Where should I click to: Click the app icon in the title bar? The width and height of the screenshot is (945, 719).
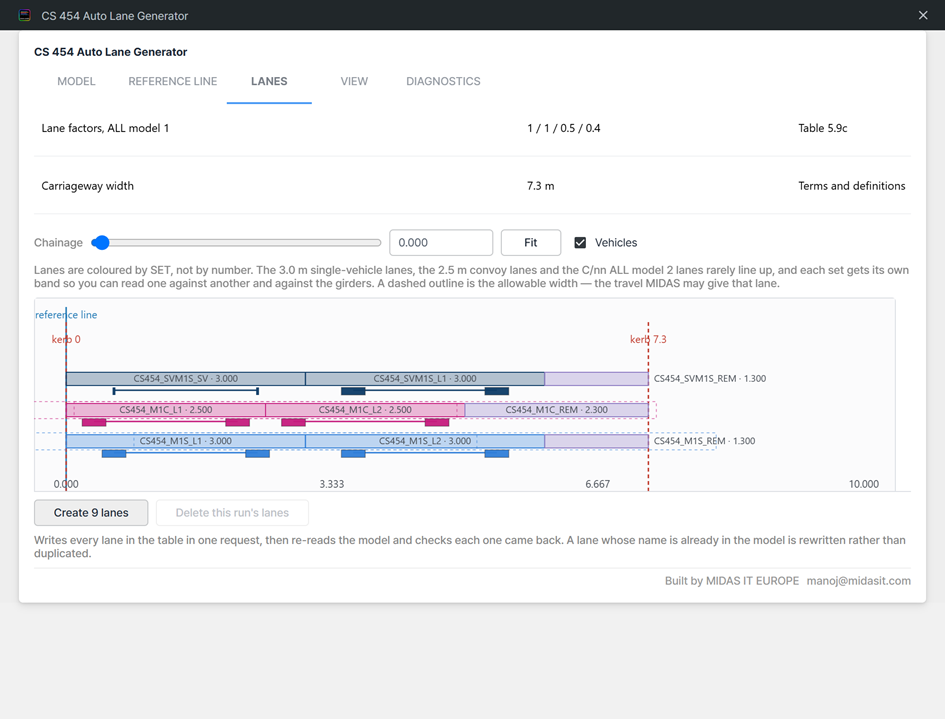point(25,16)
